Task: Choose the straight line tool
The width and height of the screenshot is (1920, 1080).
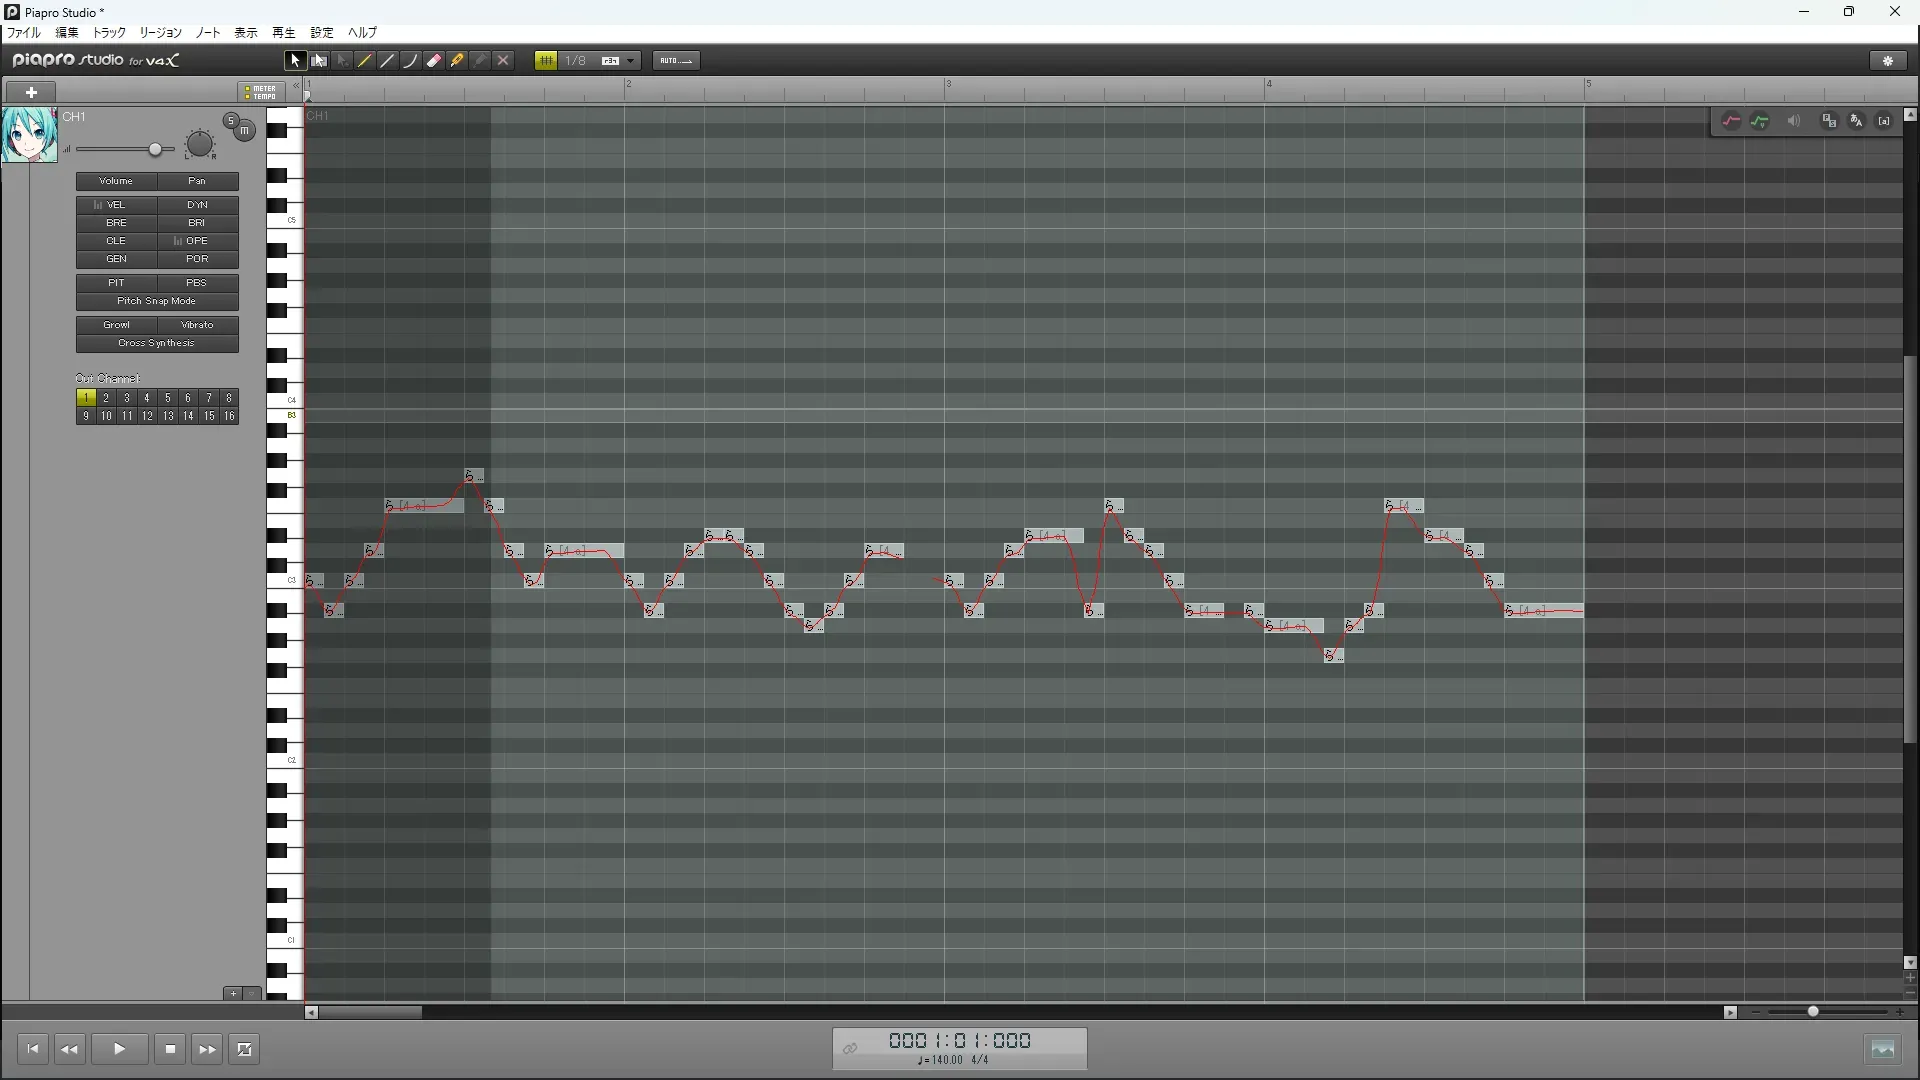Action: [388, 61]
